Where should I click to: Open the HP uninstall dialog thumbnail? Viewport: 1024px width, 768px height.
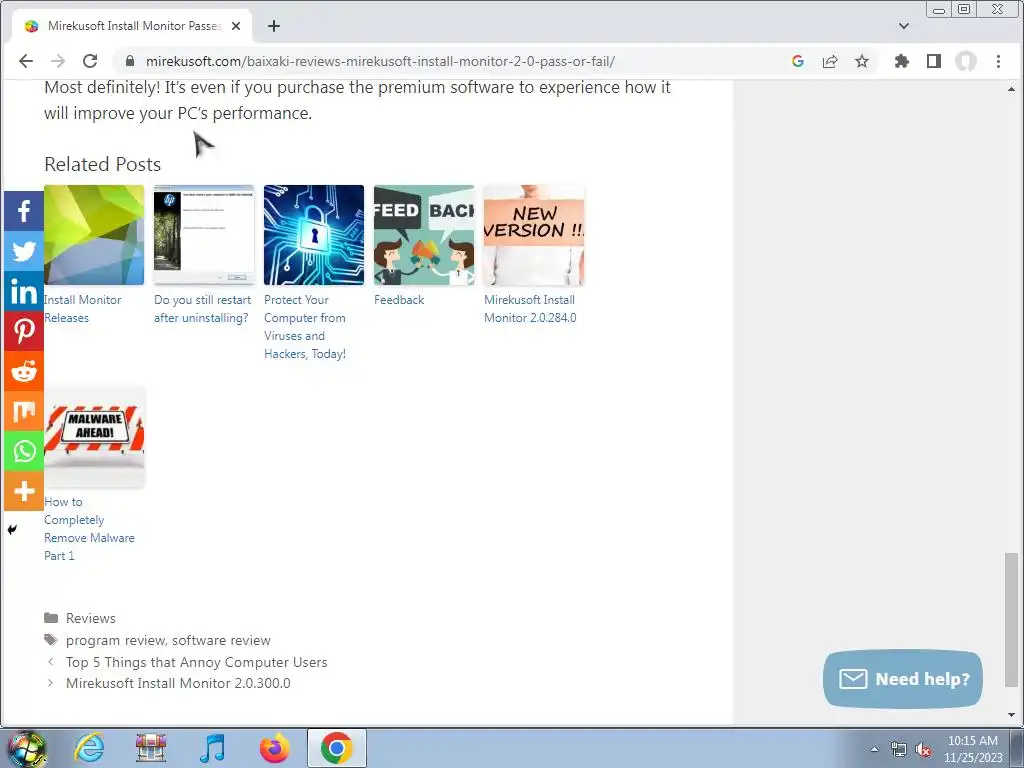204,235
